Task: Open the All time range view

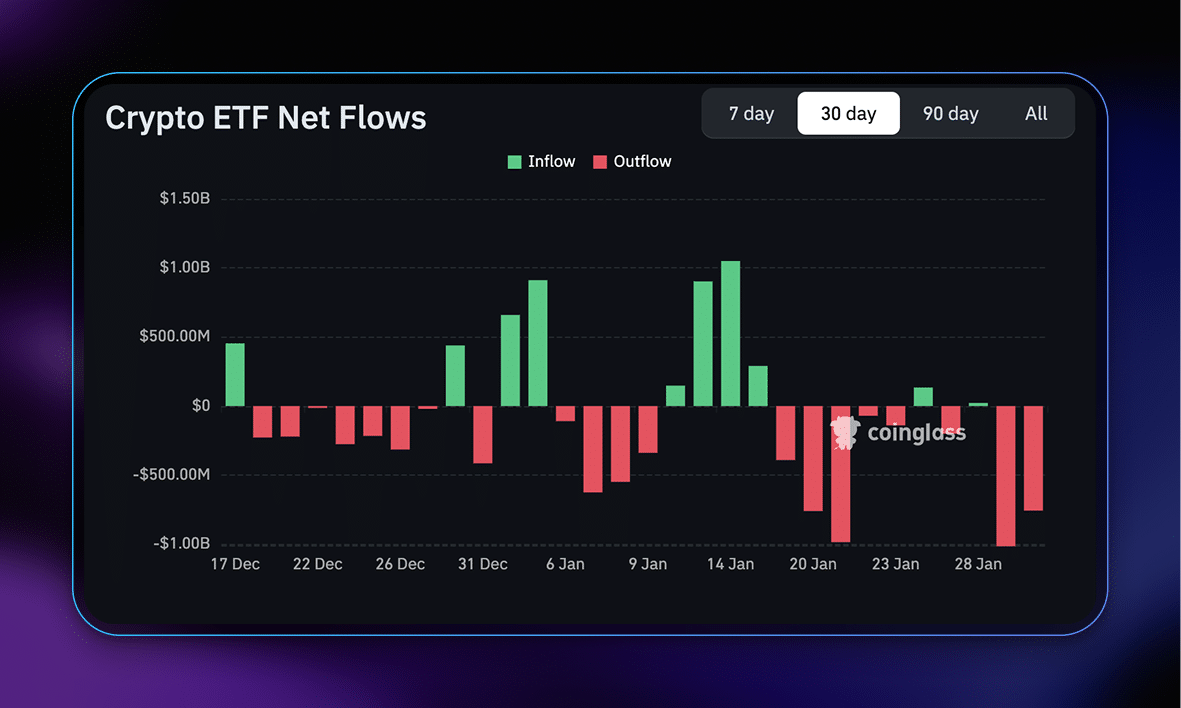Action: pyautogui.click(x=1036, y=113)
